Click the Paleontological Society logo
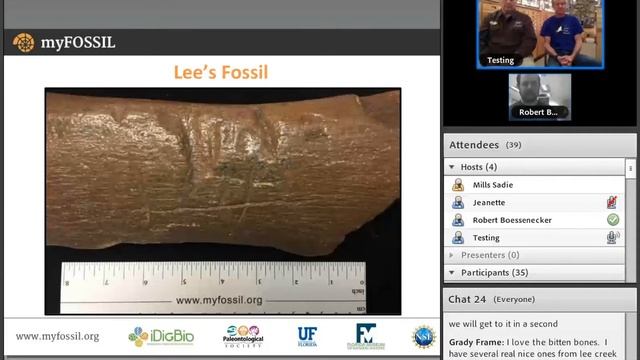Image resolution: width=640 pixels, height=360 pixels. click(243, 337)
